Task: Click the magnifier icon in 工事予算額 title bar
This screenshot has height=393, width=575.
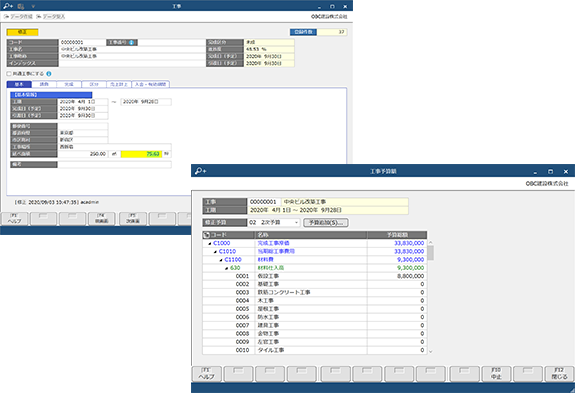Action: pyautogui.click(x=200, y=171)
